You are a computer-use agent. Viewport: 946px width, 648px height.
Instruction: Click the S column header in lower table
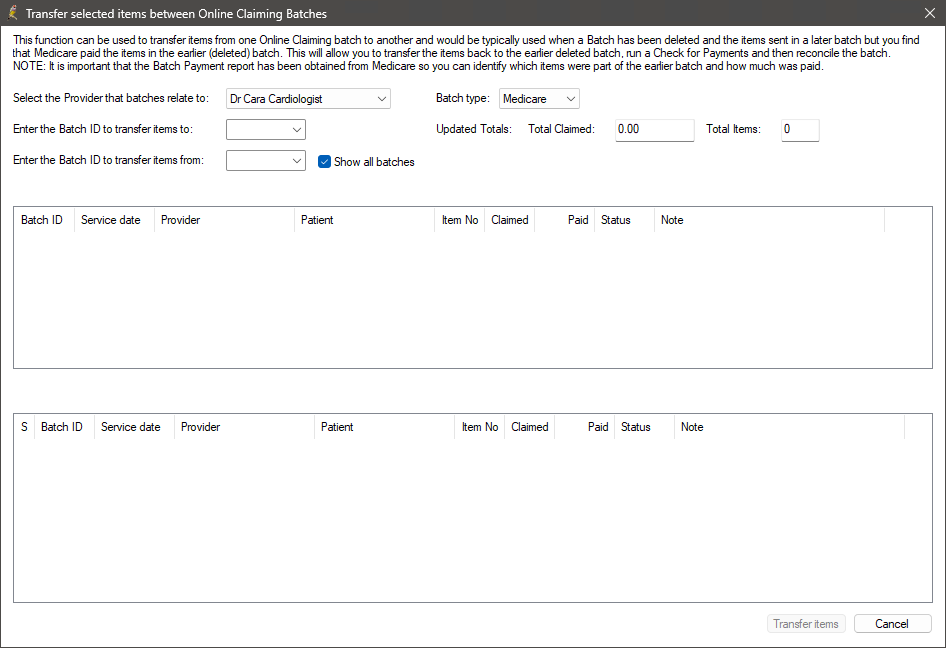tap(24, 427)
